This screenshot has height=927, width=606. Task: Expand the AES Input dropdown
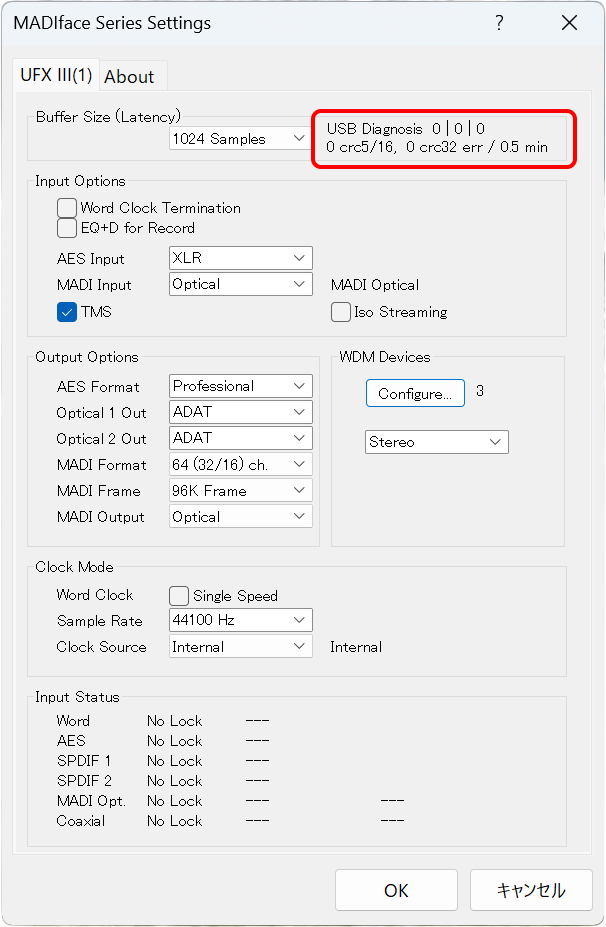[240, 258]
